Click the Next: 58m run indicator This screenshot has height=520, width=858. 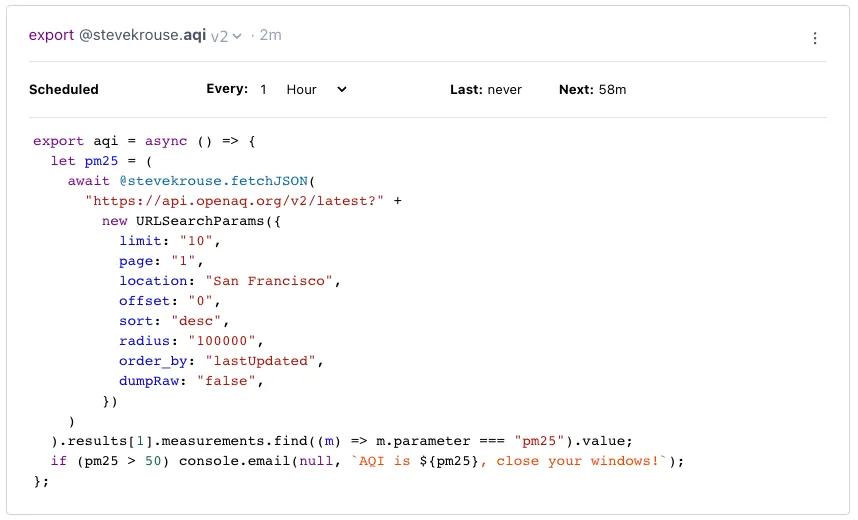click(x=592, y=89)
